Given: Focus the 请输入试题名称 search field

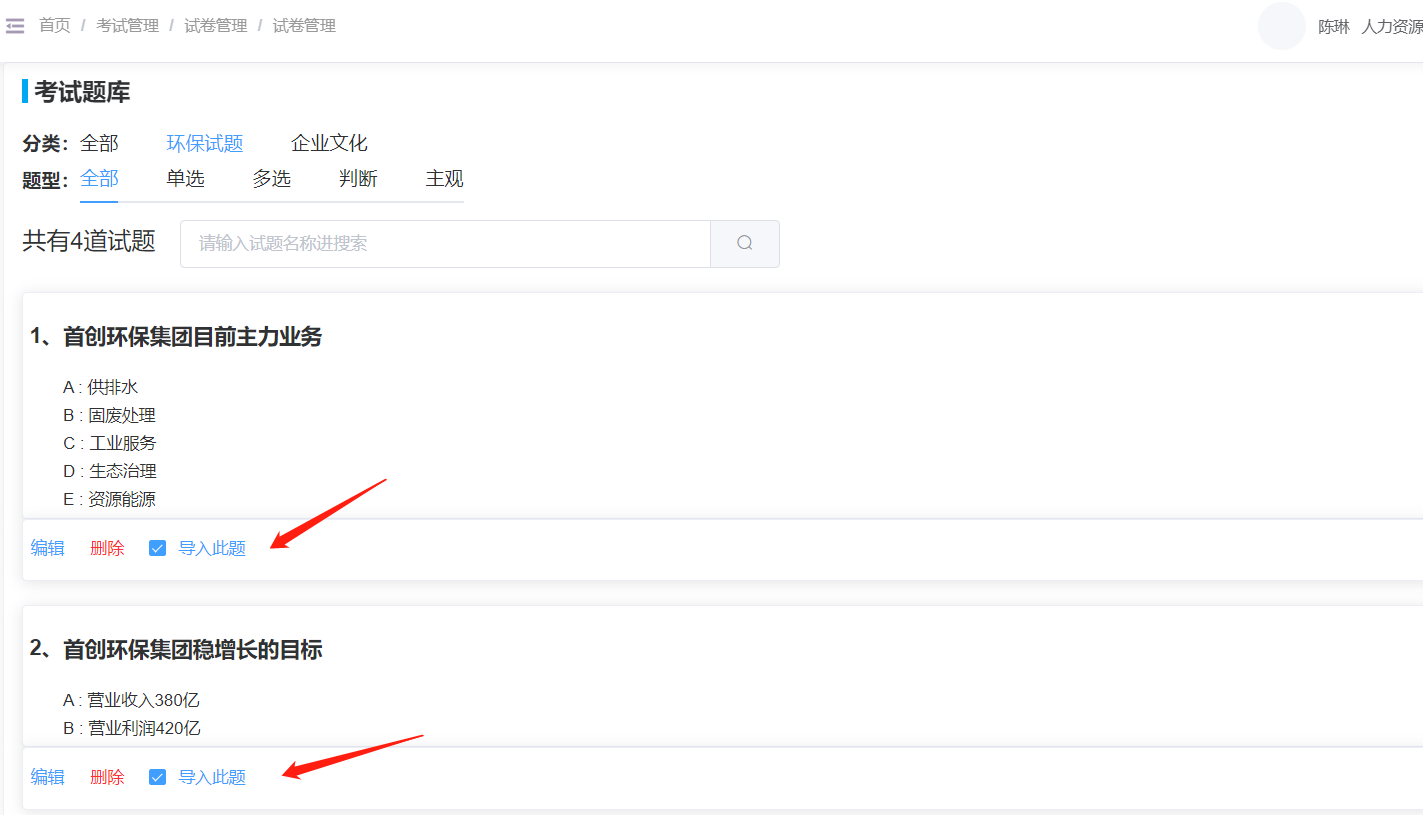Looking at the screenshot, I should pyautogui.click(x=445, y=243).
